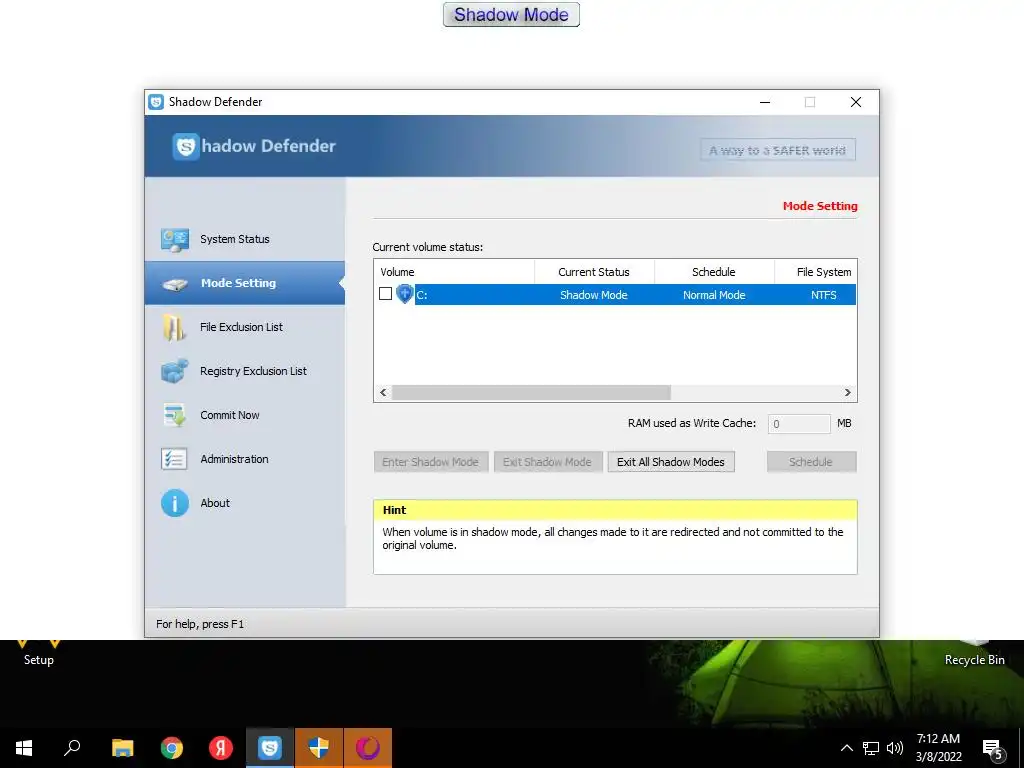1024x768 pixels.
Task: Click the System Status monitor icon
Action: coord(175,240)
